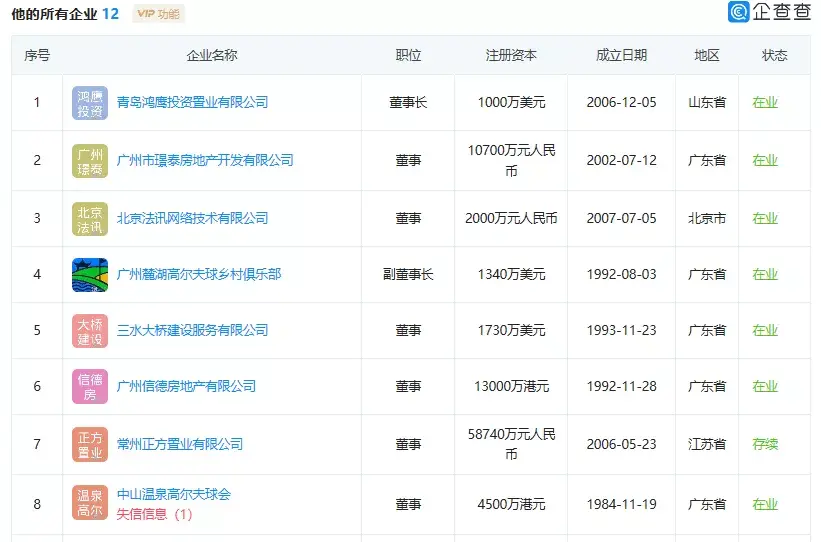Open 广州麓湖高尔夫球乡村俱乐部 link
821x542 pixels.
coord(198,274)
